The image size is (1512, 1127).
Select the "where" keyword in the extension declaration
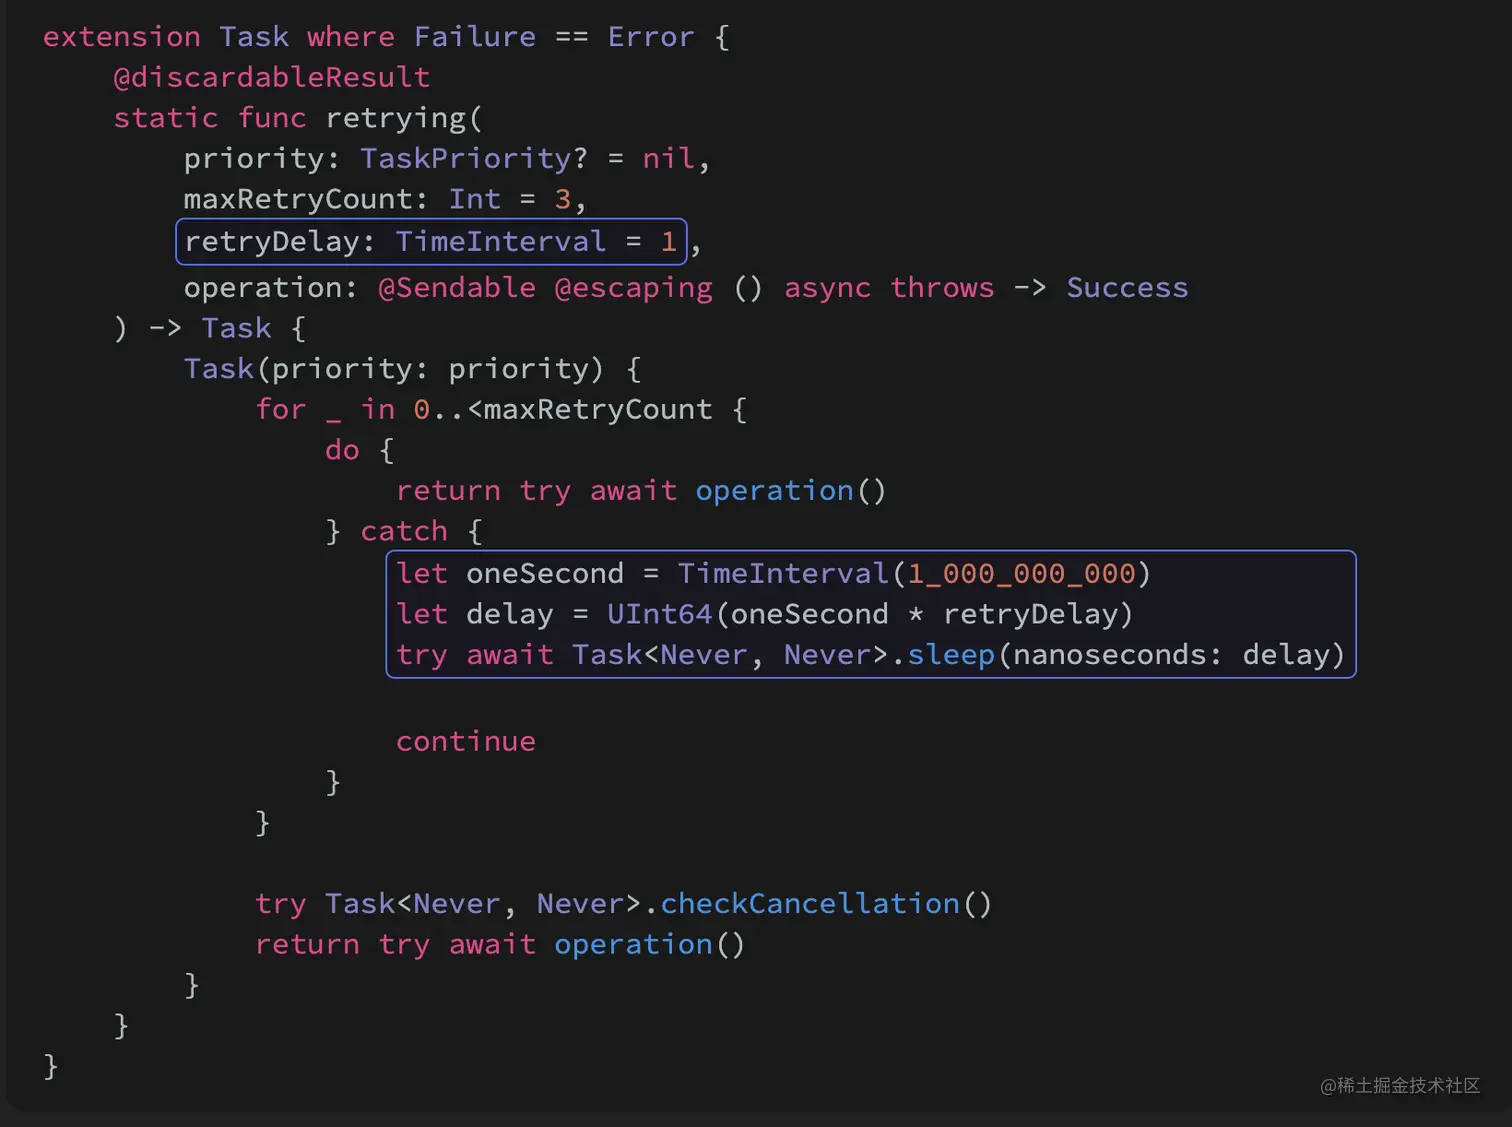(351, 37)
